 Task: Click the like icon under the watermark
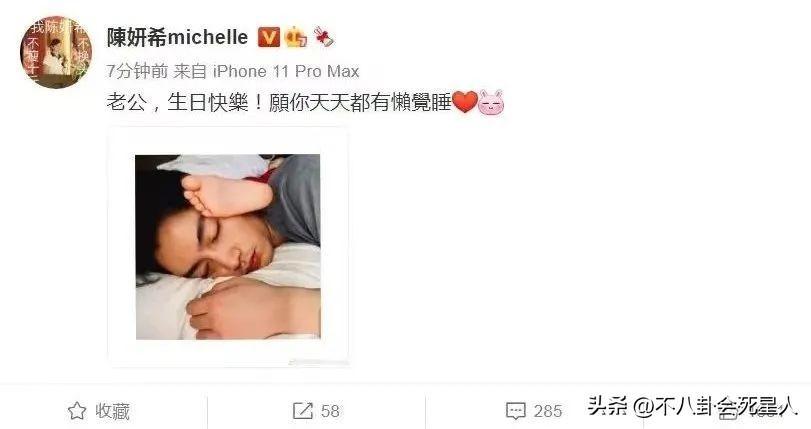[x=729, y=411]
